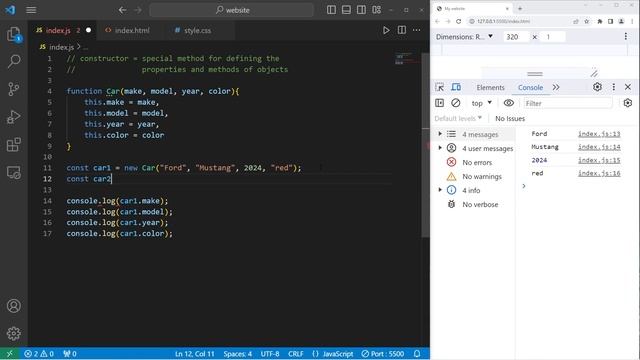This screenshot has width=640, height=360.
Task: Create live expression eye icon
Action: tap(509, 103)
